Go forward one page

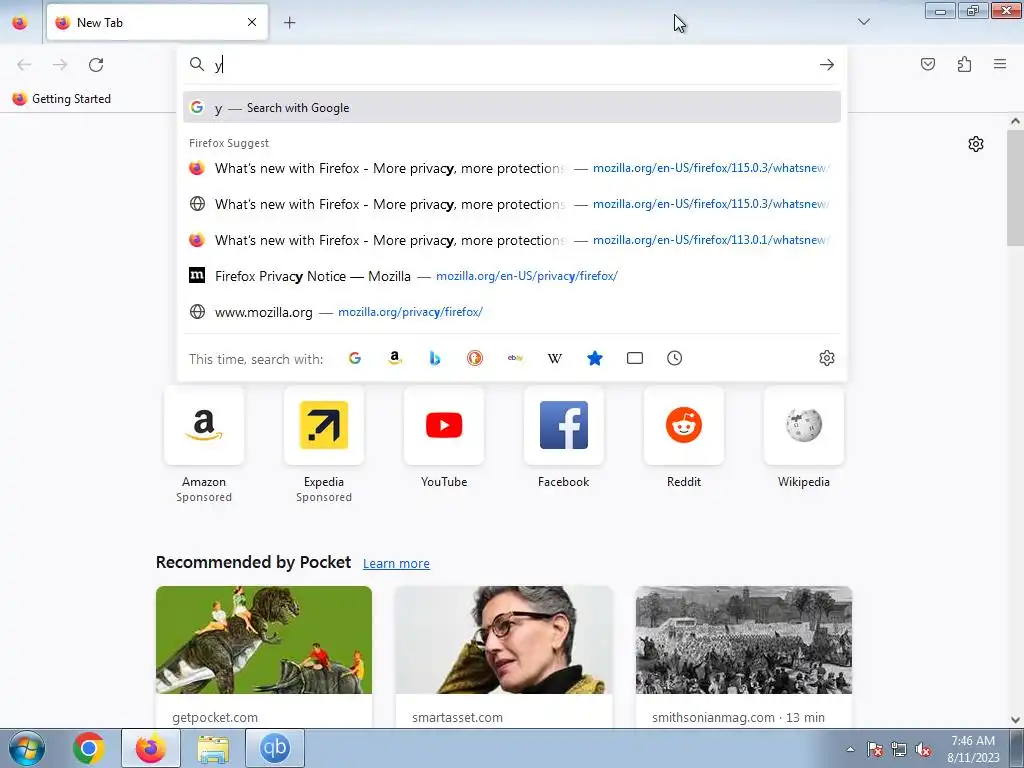coord(60,65)
